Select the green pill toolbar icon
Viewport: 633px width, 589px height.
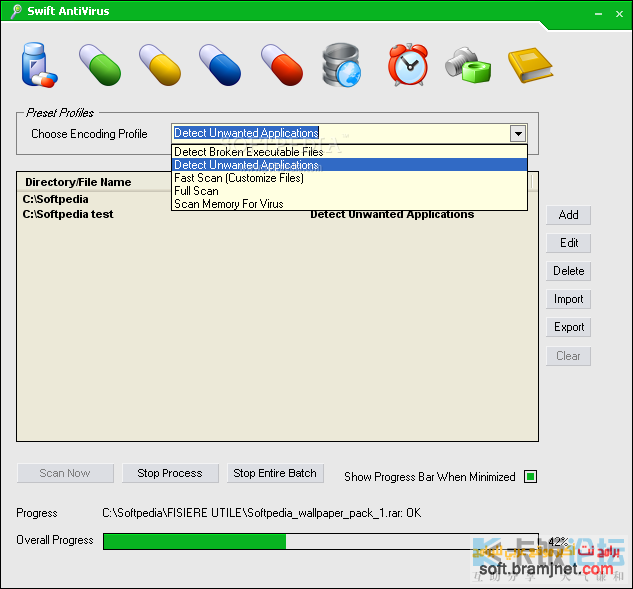pos(100,65)
